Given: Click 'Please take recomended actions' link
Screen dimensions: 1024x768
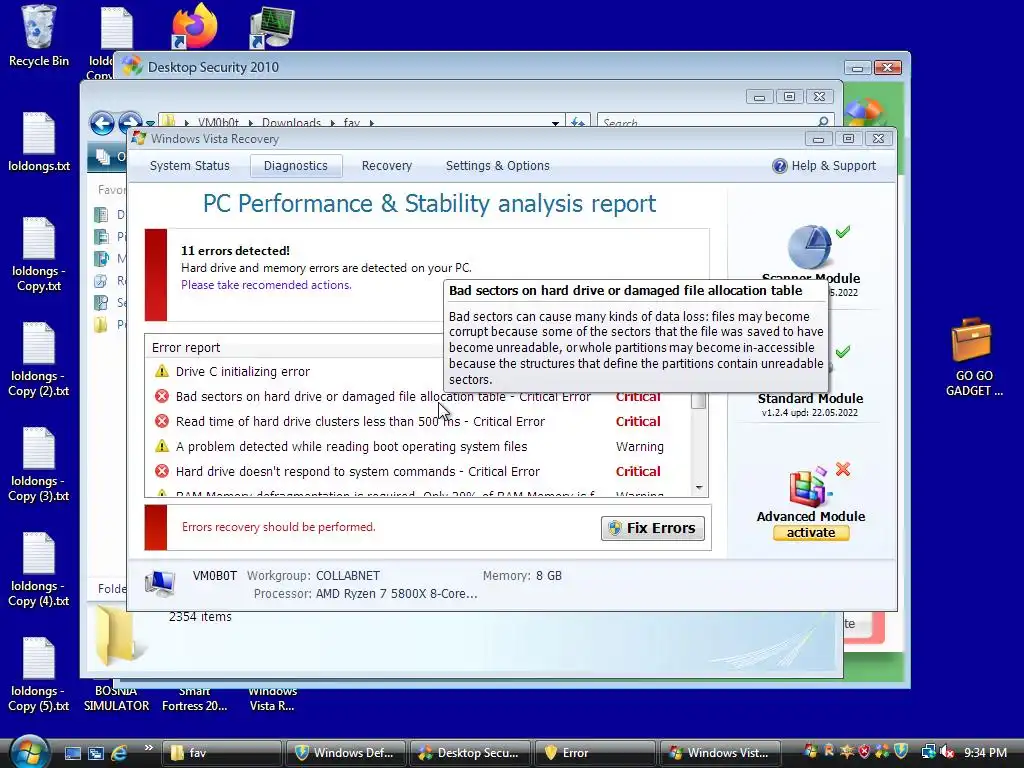Looking at the screenshot, I should coord(266,285).
